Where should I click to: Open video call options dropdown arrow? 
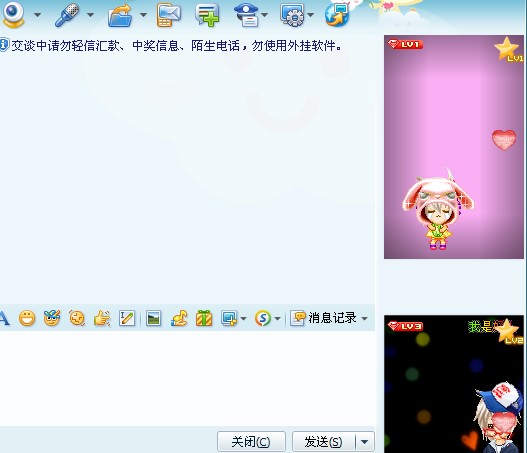coord(37,15)
